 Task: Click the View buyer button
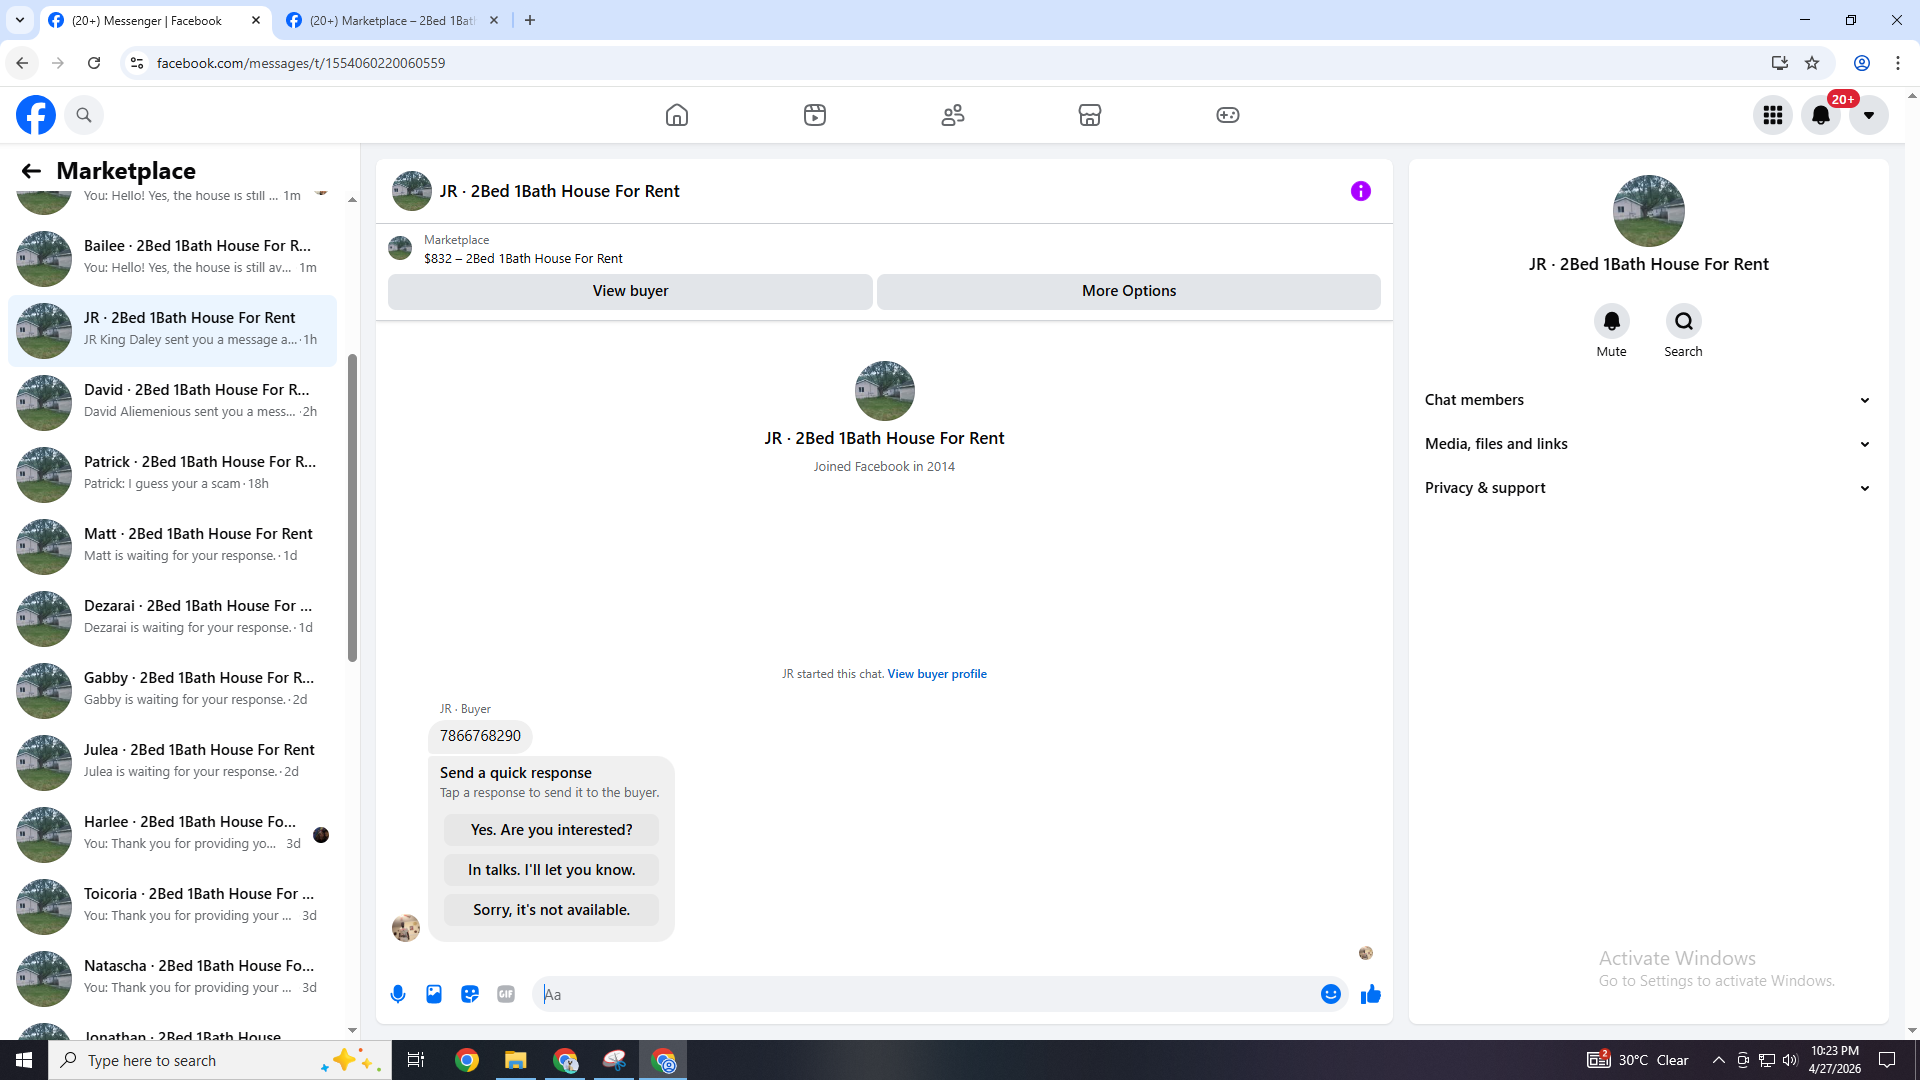630,291
